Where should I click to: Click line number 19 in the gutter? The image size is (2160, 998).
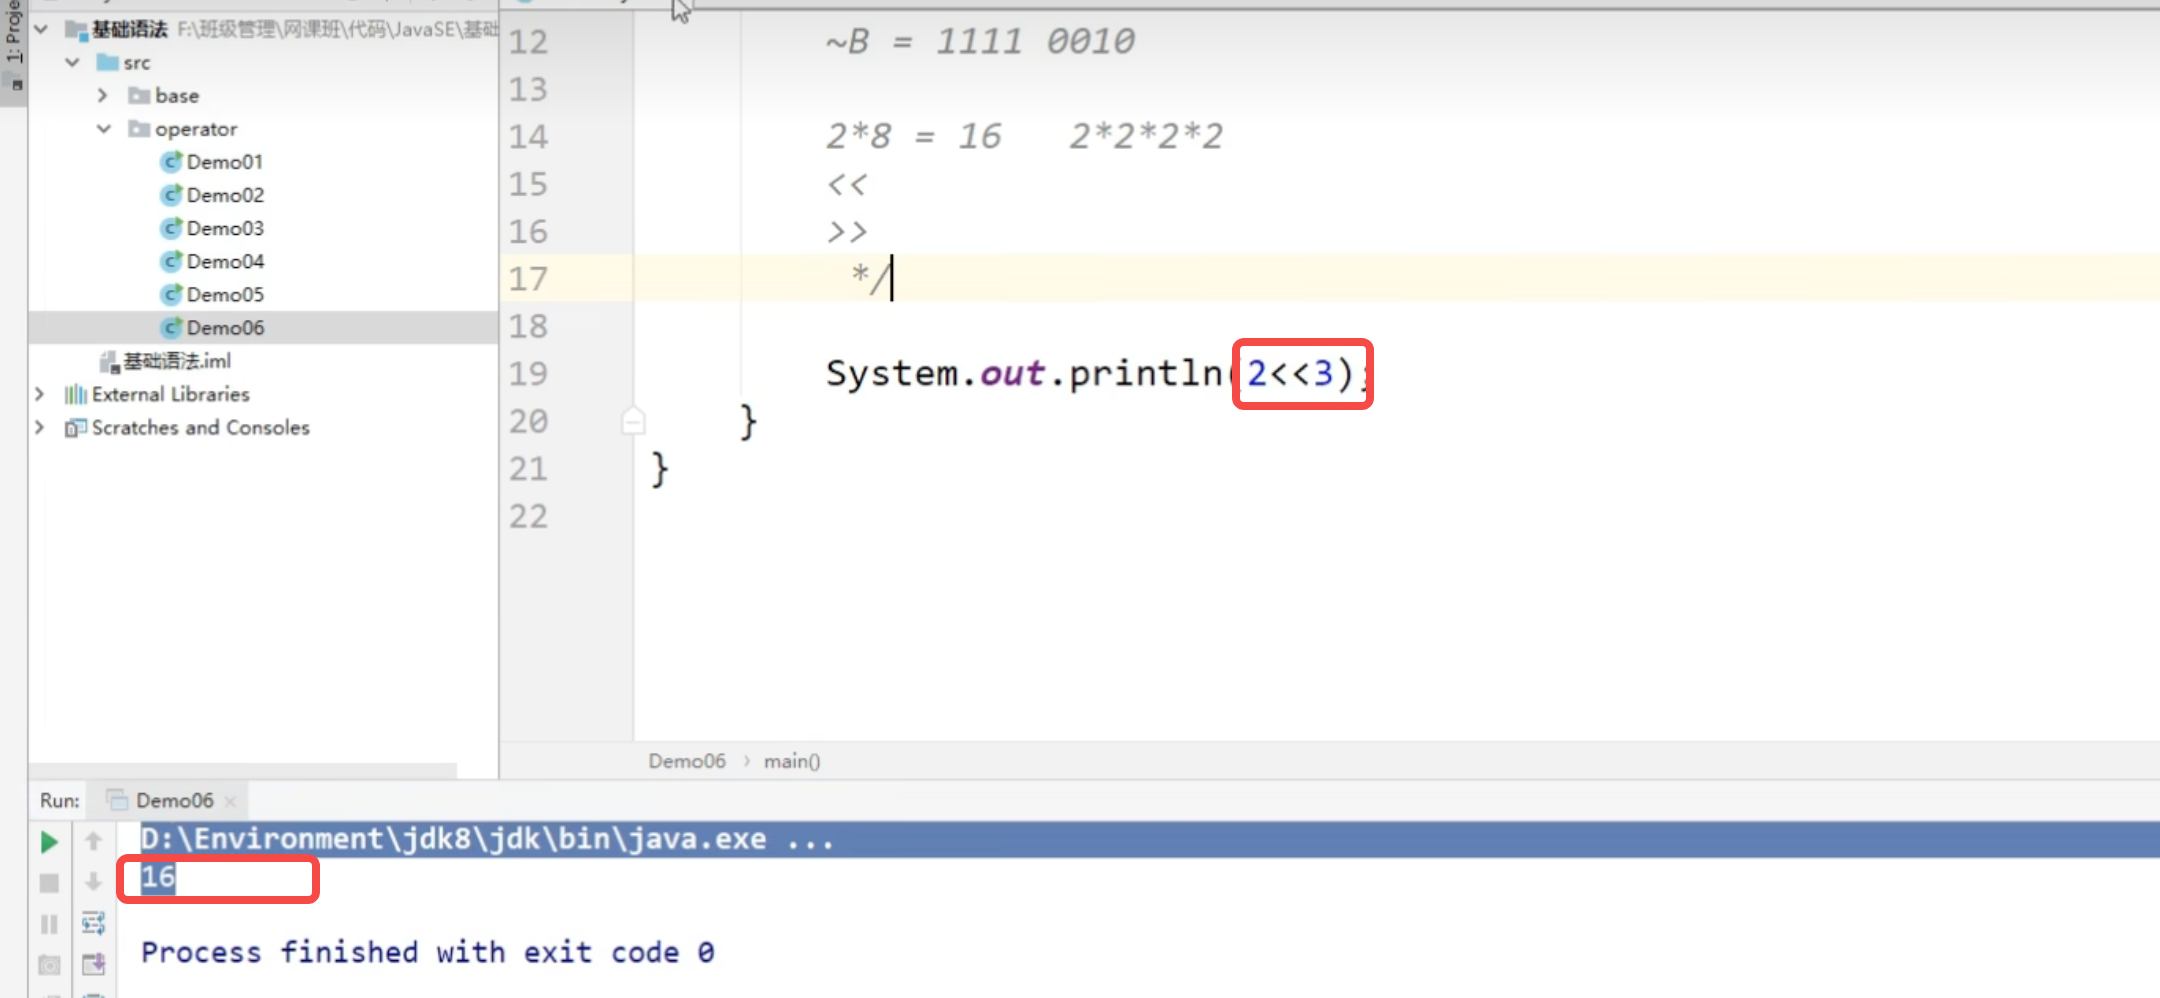528,374
